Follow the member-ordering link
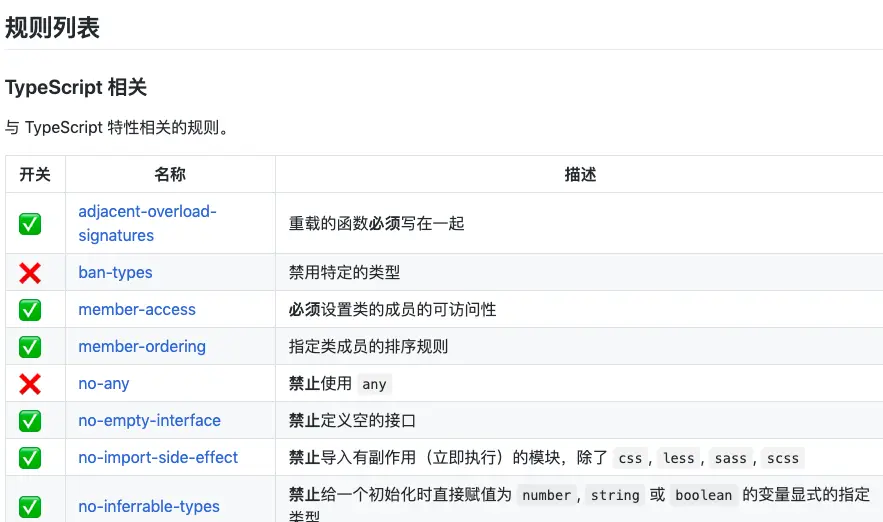The height and width of the screenshot is (522, 883). tap(142, 346)
